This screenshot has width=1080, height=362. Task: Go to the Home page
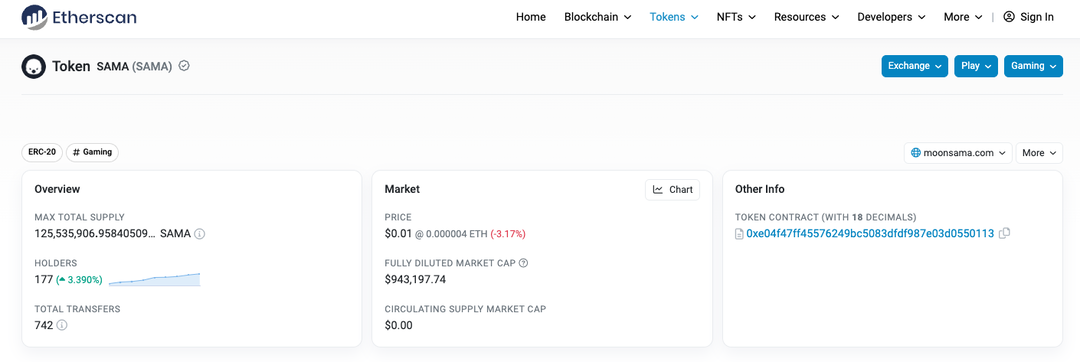tap(531, 17)
